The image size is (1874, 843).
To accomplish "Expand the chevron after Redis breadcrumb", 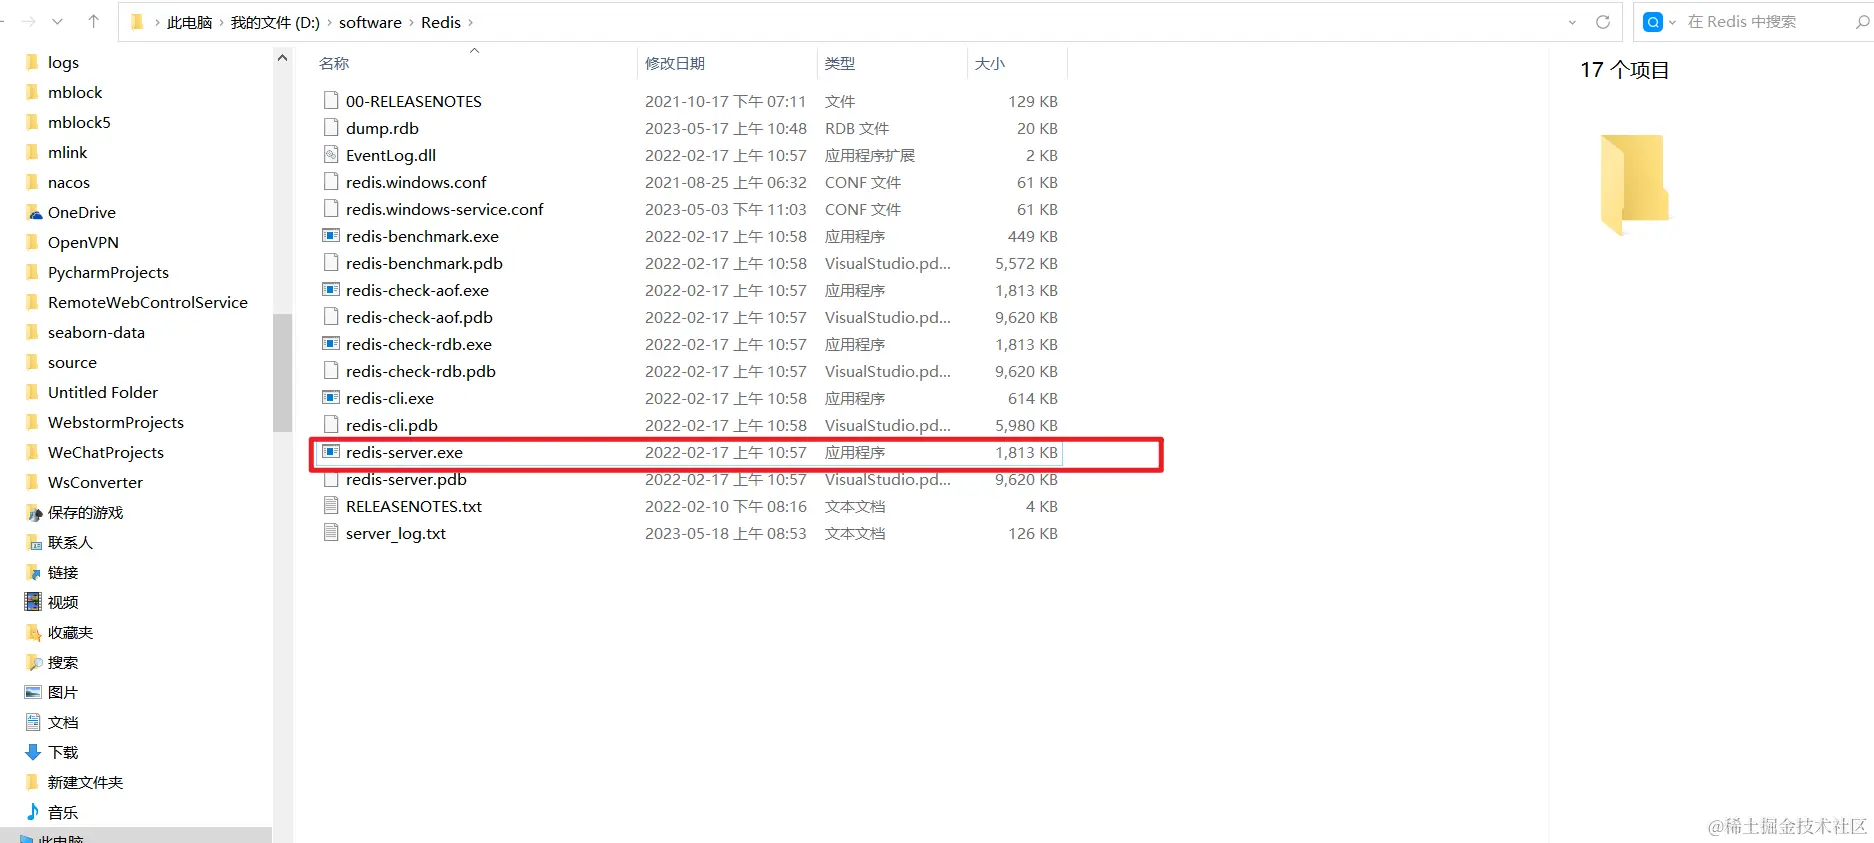I will click(471, 22).
